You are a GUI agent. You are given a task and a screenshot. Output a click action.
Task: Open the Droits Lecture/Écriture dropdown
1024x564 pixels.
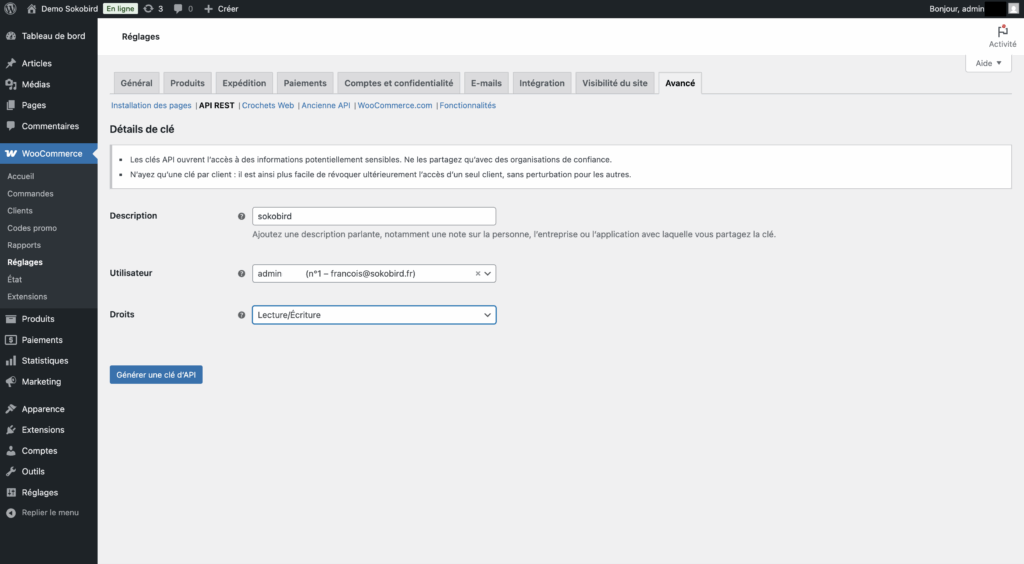click(374, 315)
